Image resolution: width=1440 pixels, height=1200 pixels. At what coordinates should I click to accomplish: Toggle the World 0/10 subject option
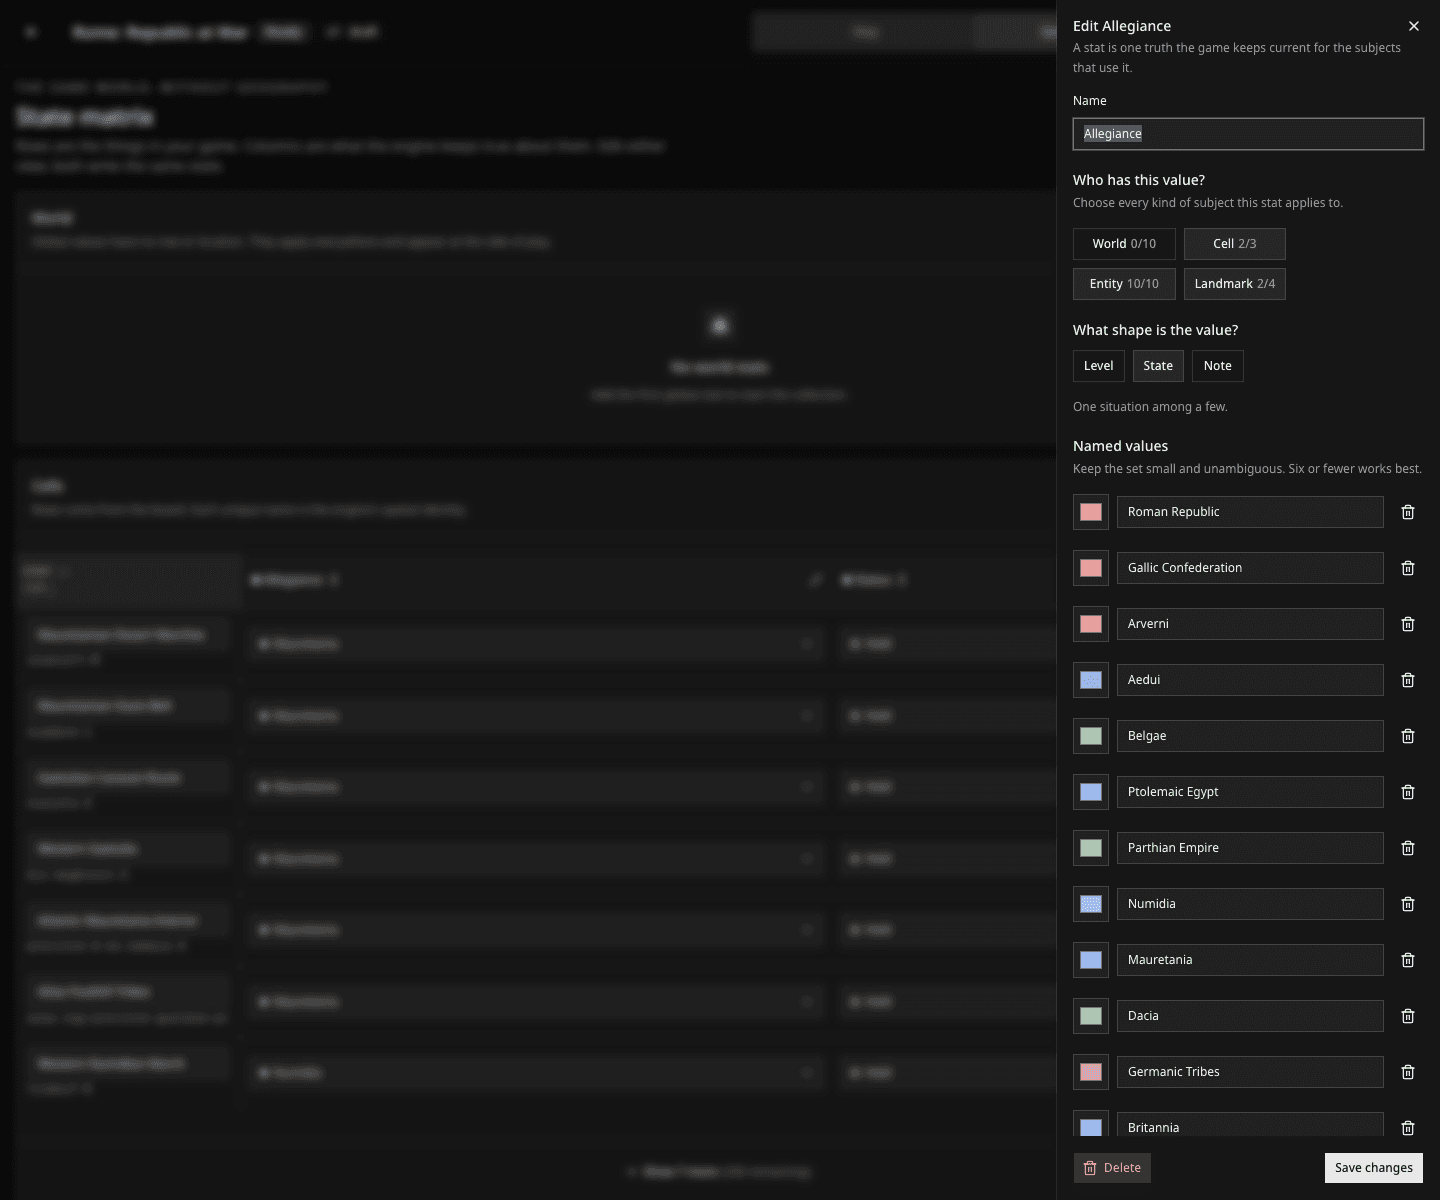coord(1124,244)
